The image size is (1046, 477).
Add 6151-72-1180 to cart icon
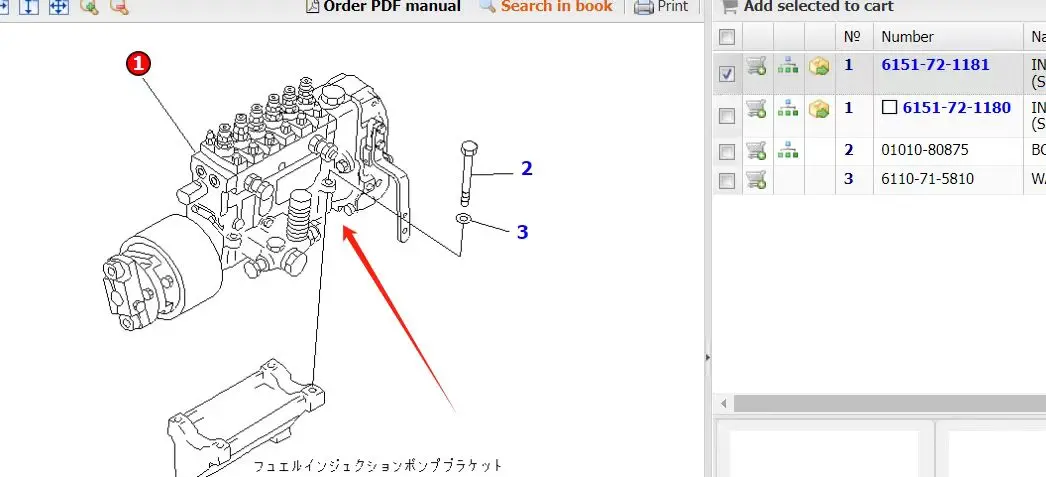(x=756, y=109)
